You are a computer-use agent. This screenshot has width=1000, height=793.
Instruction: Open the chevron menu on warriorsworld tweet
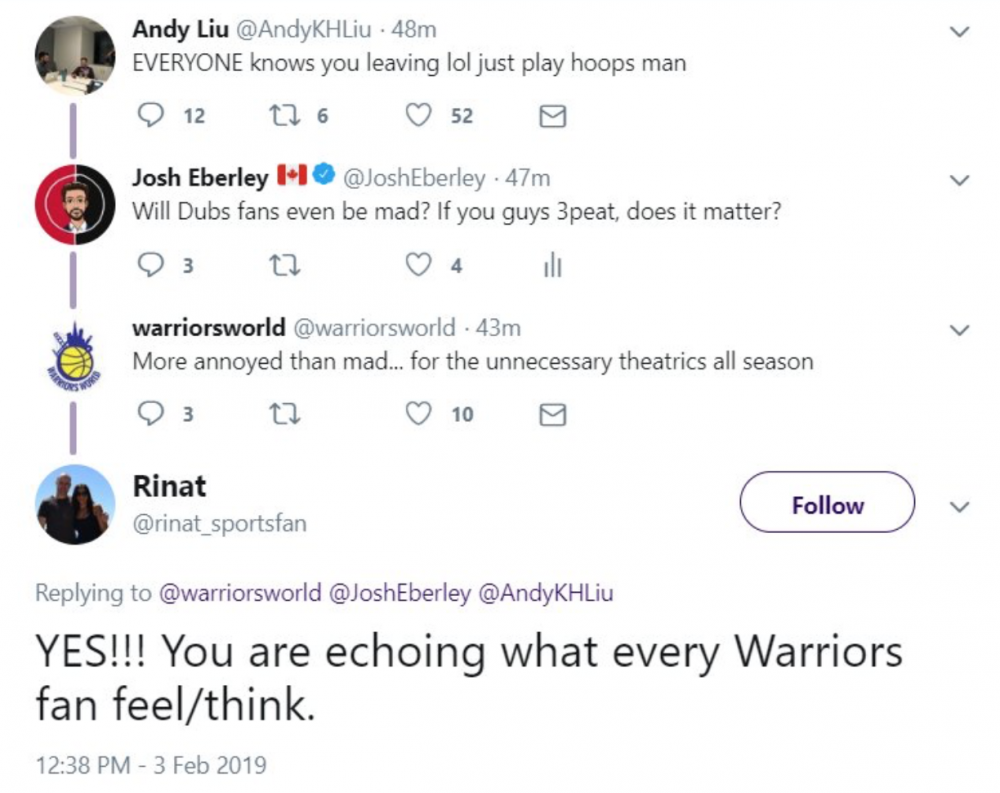[x=959, y=330]
